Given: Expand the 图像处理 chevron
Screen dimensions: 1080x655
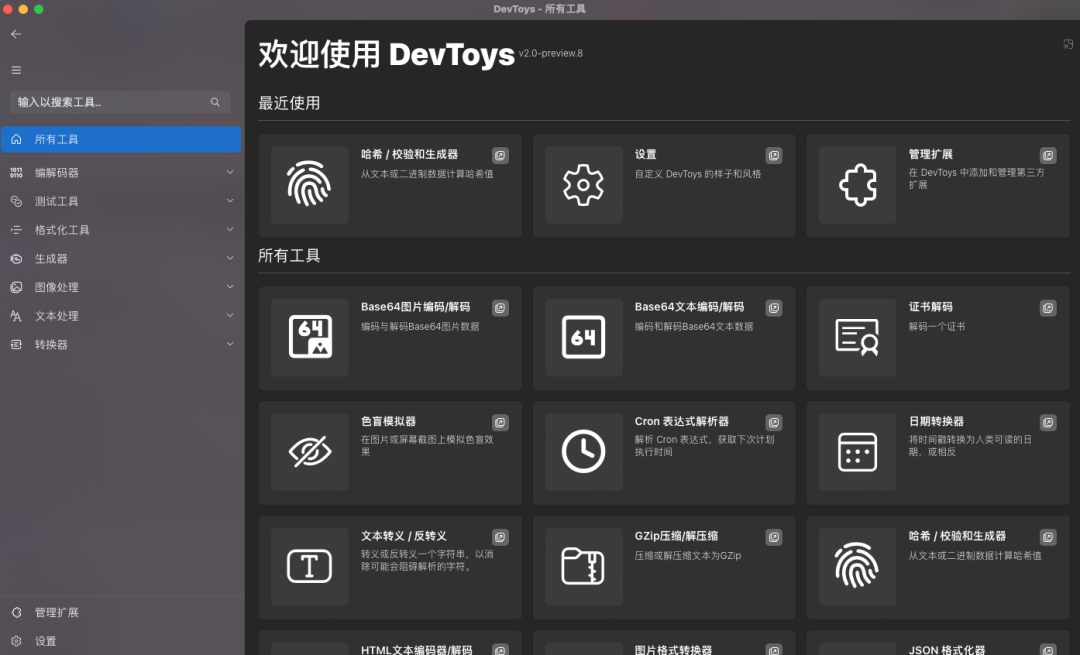Looking at the screenshot, I should 230,287.
